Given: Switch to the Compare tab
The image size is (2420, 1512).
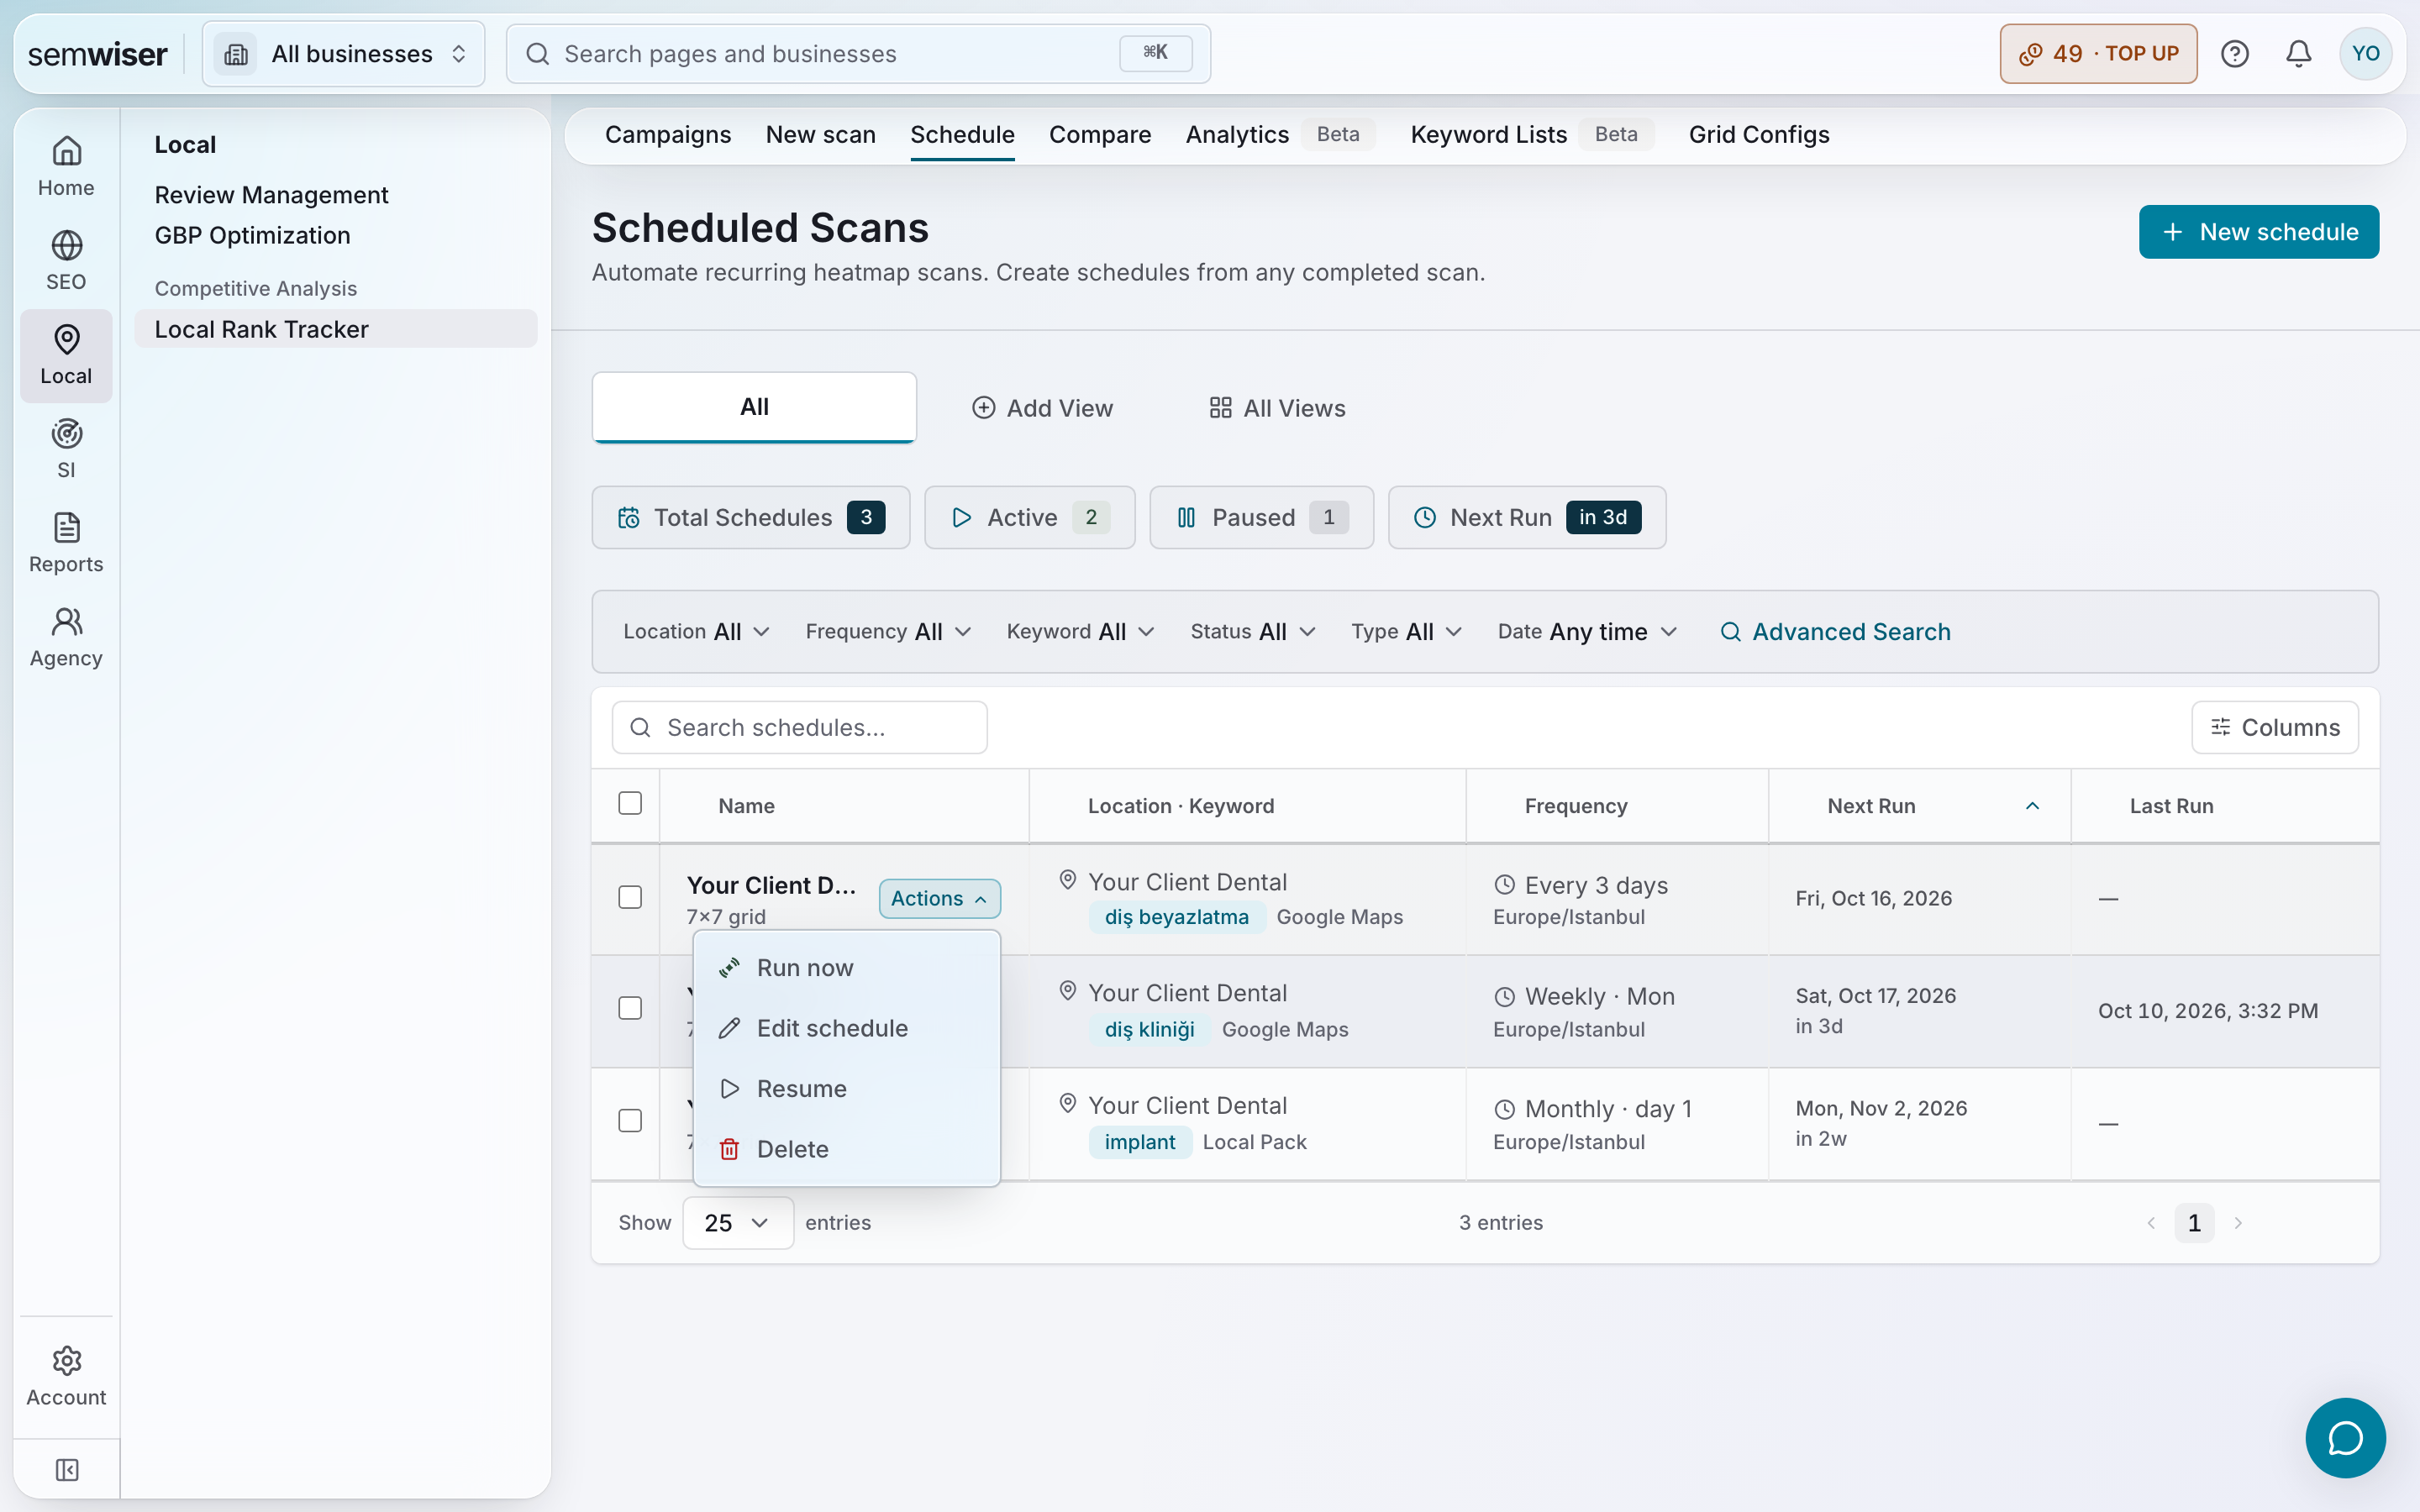Looking at the screenshot, I should point(1099,135).
